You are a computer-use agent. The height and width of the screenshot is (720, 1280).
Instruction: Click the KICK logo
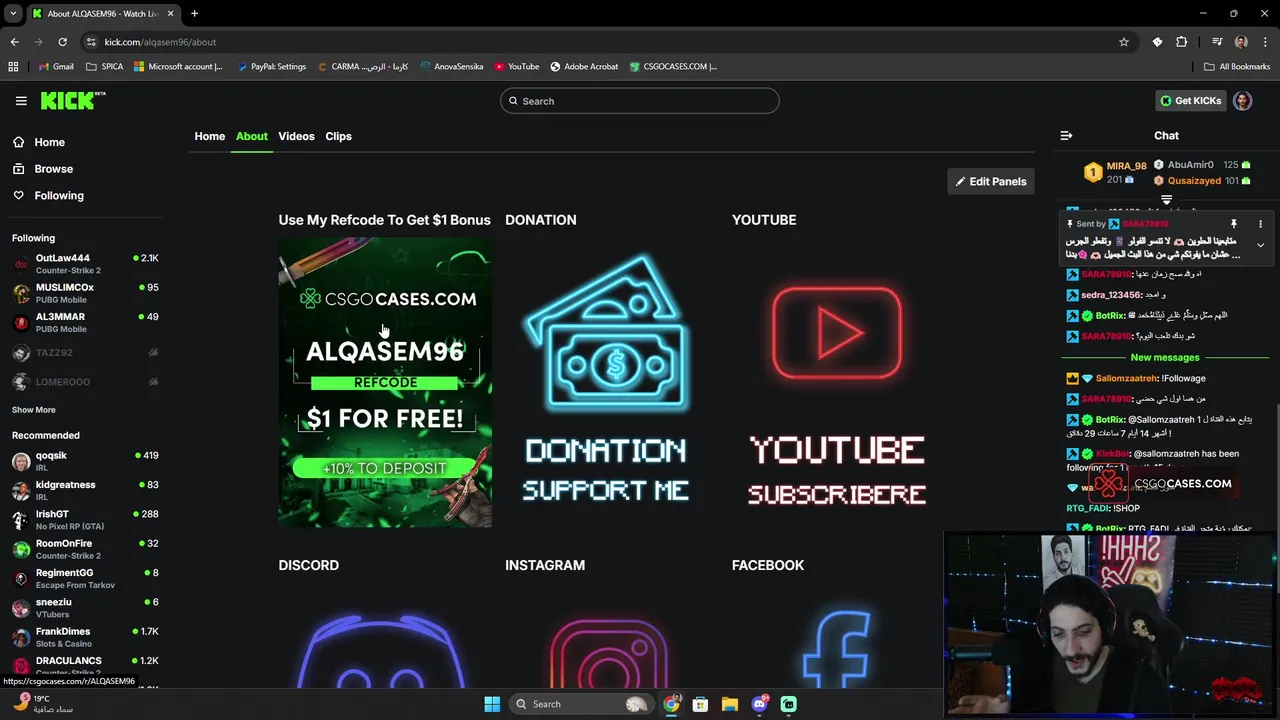click(73, 100)
